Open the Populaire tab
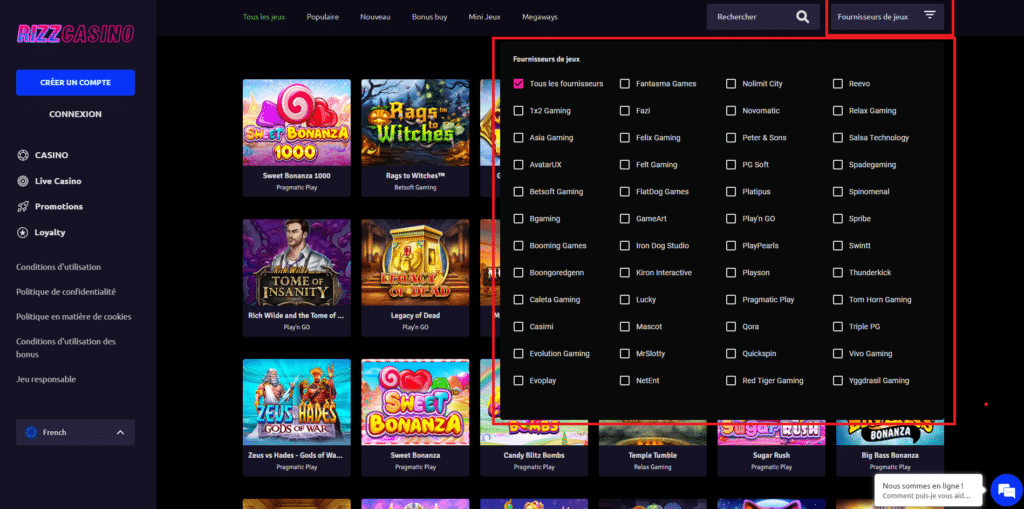Image resolution: width=1024 pixels, height=509 pixels. 323,17
